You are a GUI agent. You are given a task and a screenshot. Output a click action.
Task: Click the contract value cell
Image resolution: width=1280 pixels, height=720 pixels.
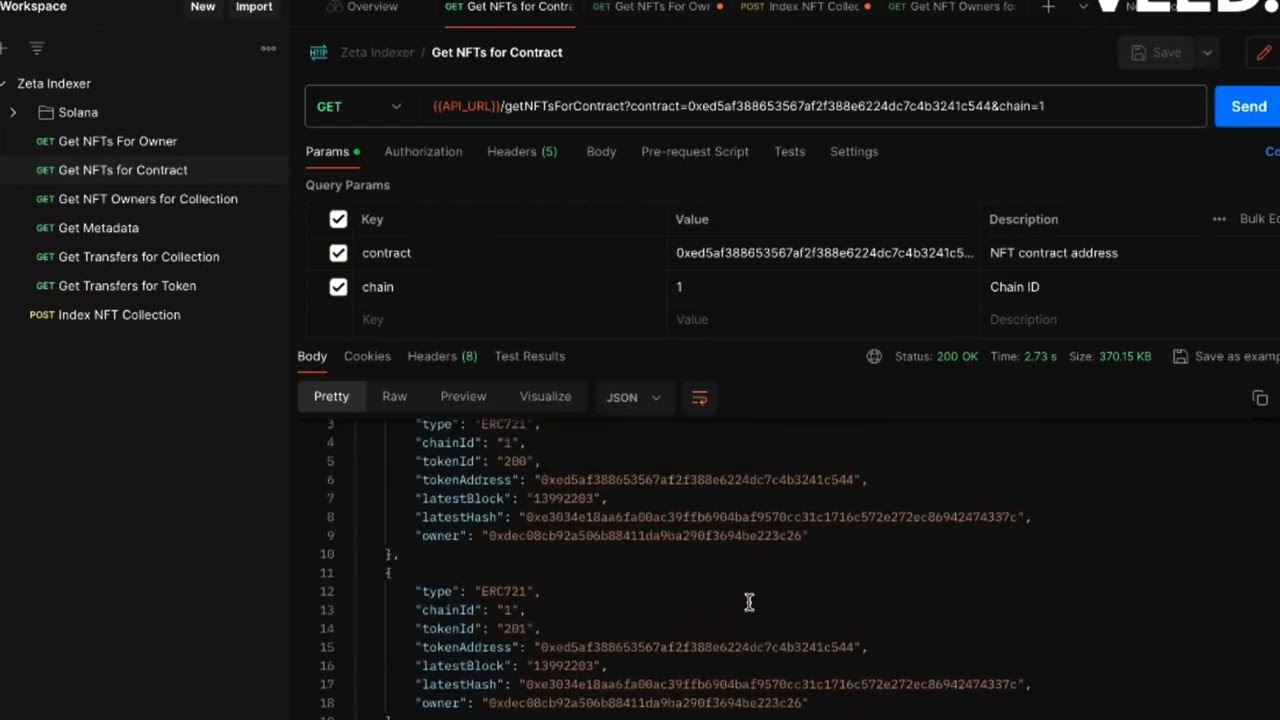824,253
